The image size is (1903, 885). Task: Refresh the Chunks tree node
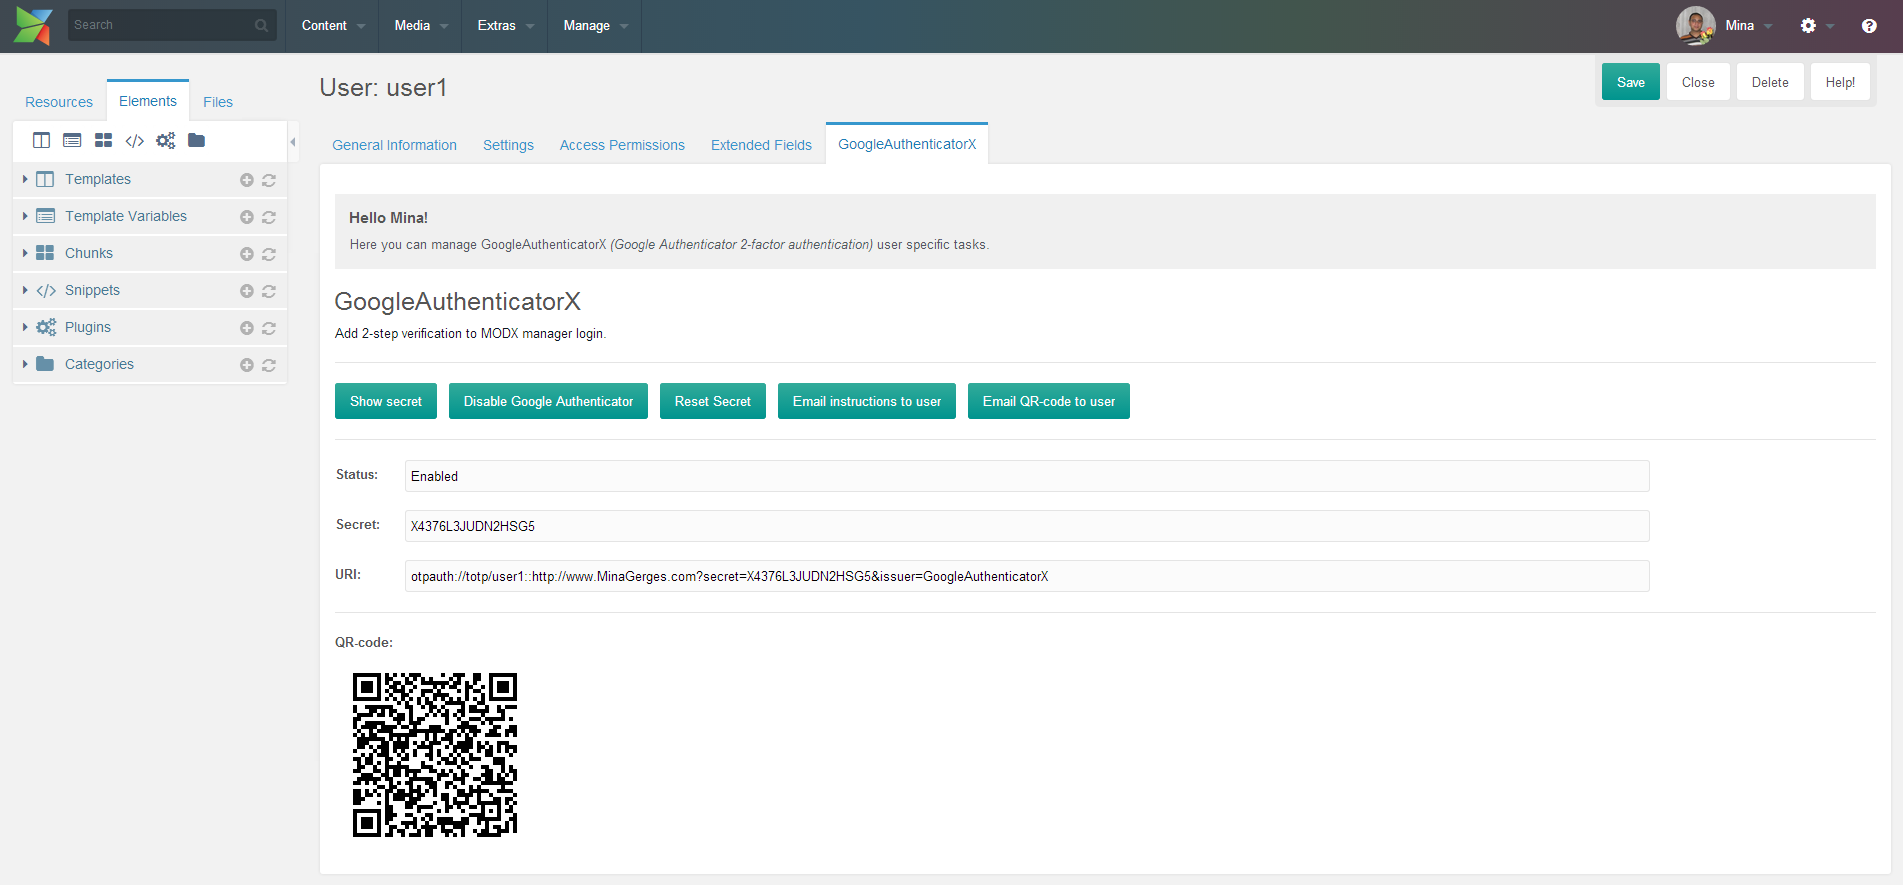269,254
